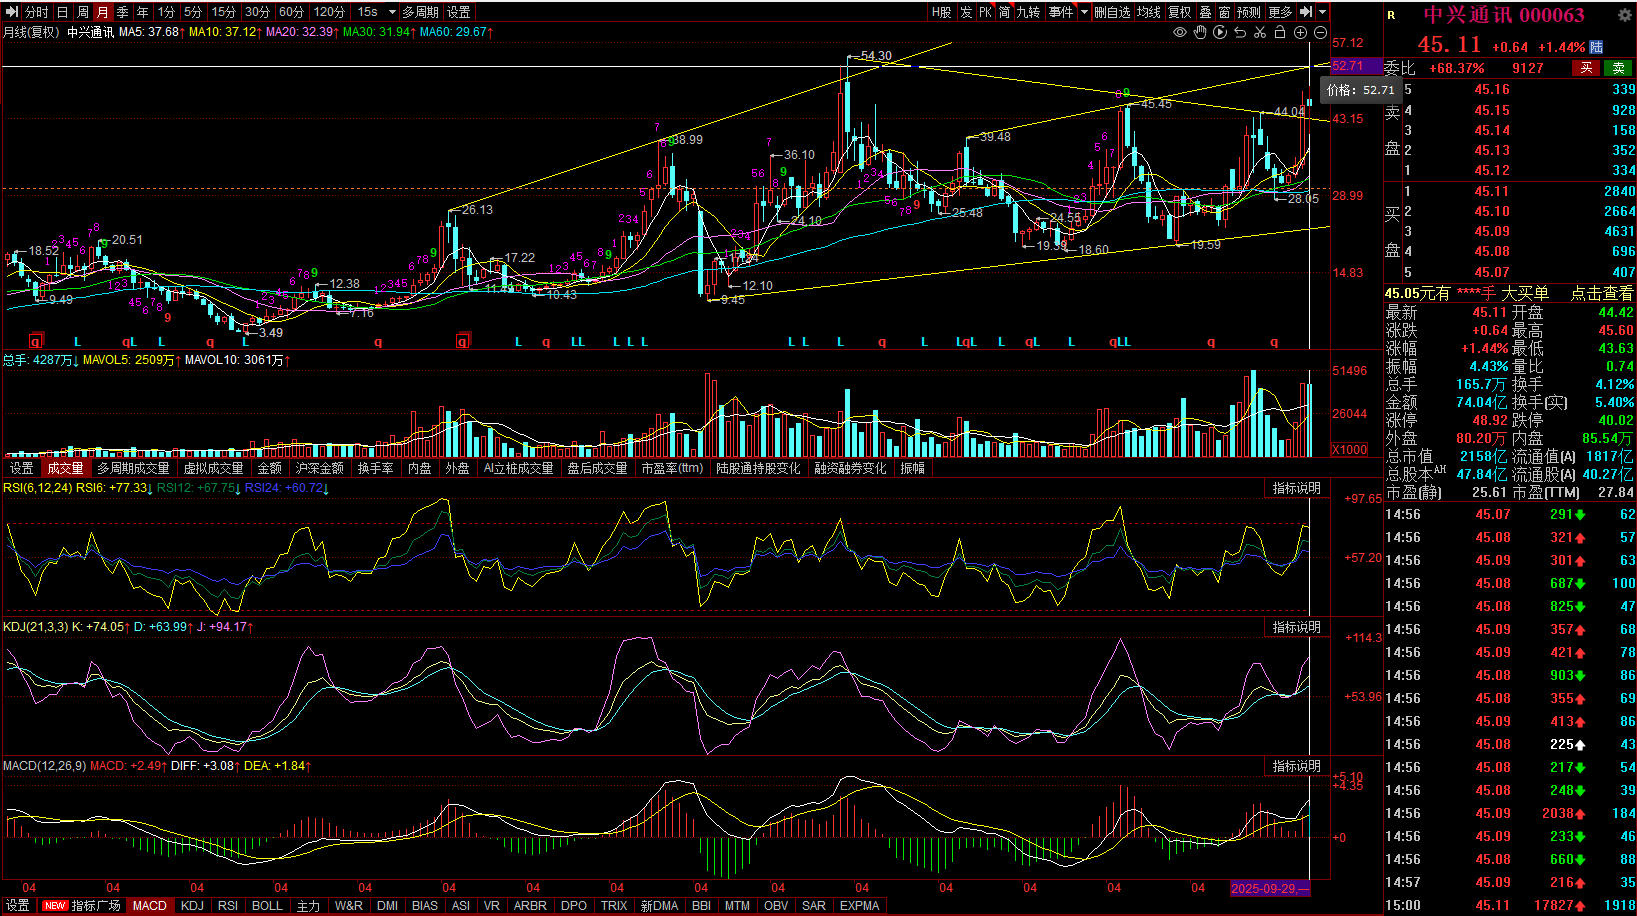The image size is (1637, 916).
Task: Select the 陆股通持股变化 tab
Action: pyautogui.click(x=758, y=468)
